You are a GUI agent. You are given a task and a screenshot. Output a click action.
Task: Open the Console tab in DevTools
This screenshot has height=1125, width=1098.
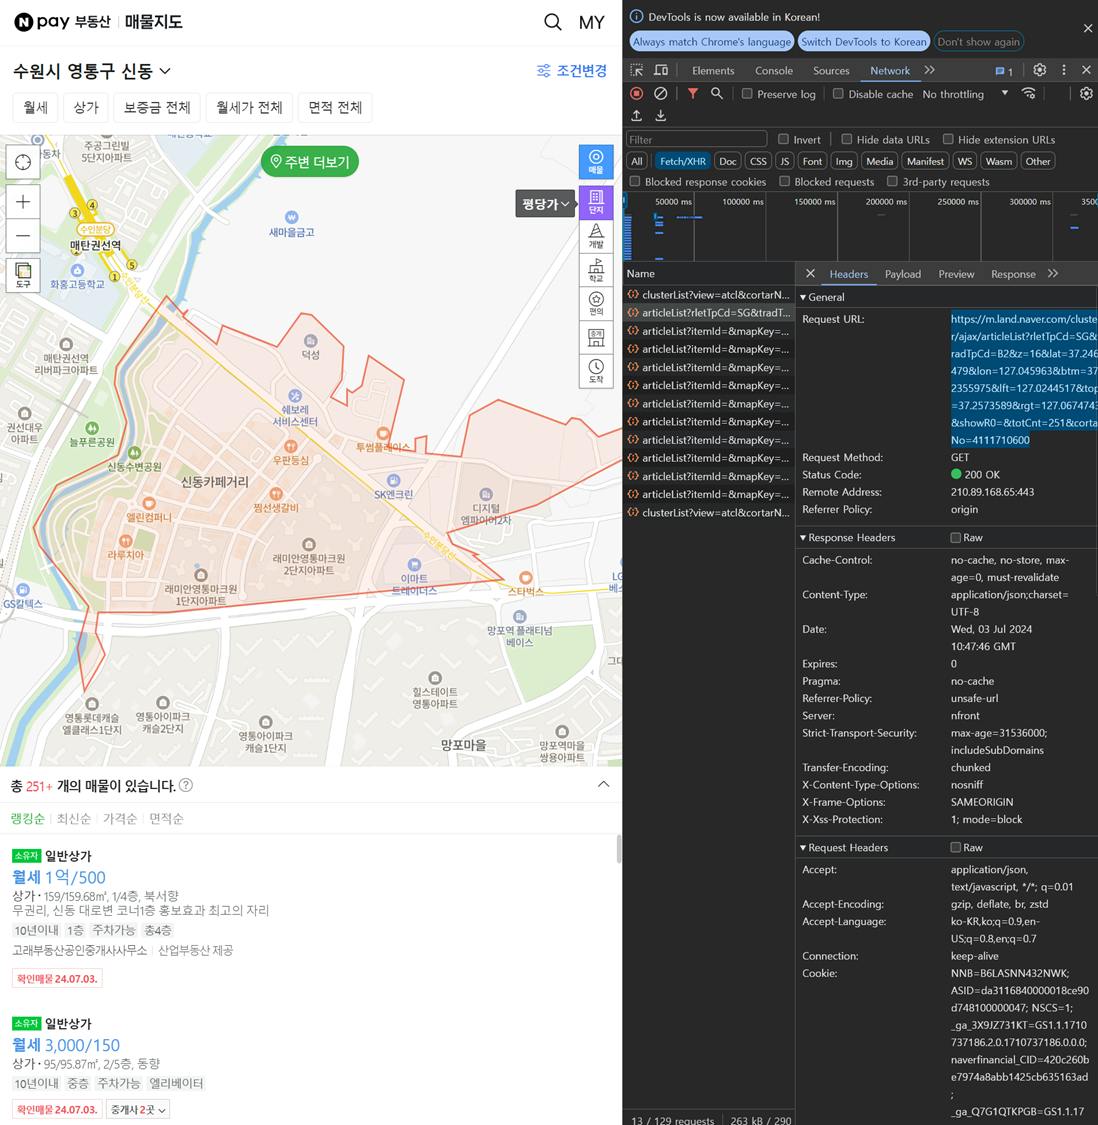[773, 71]
